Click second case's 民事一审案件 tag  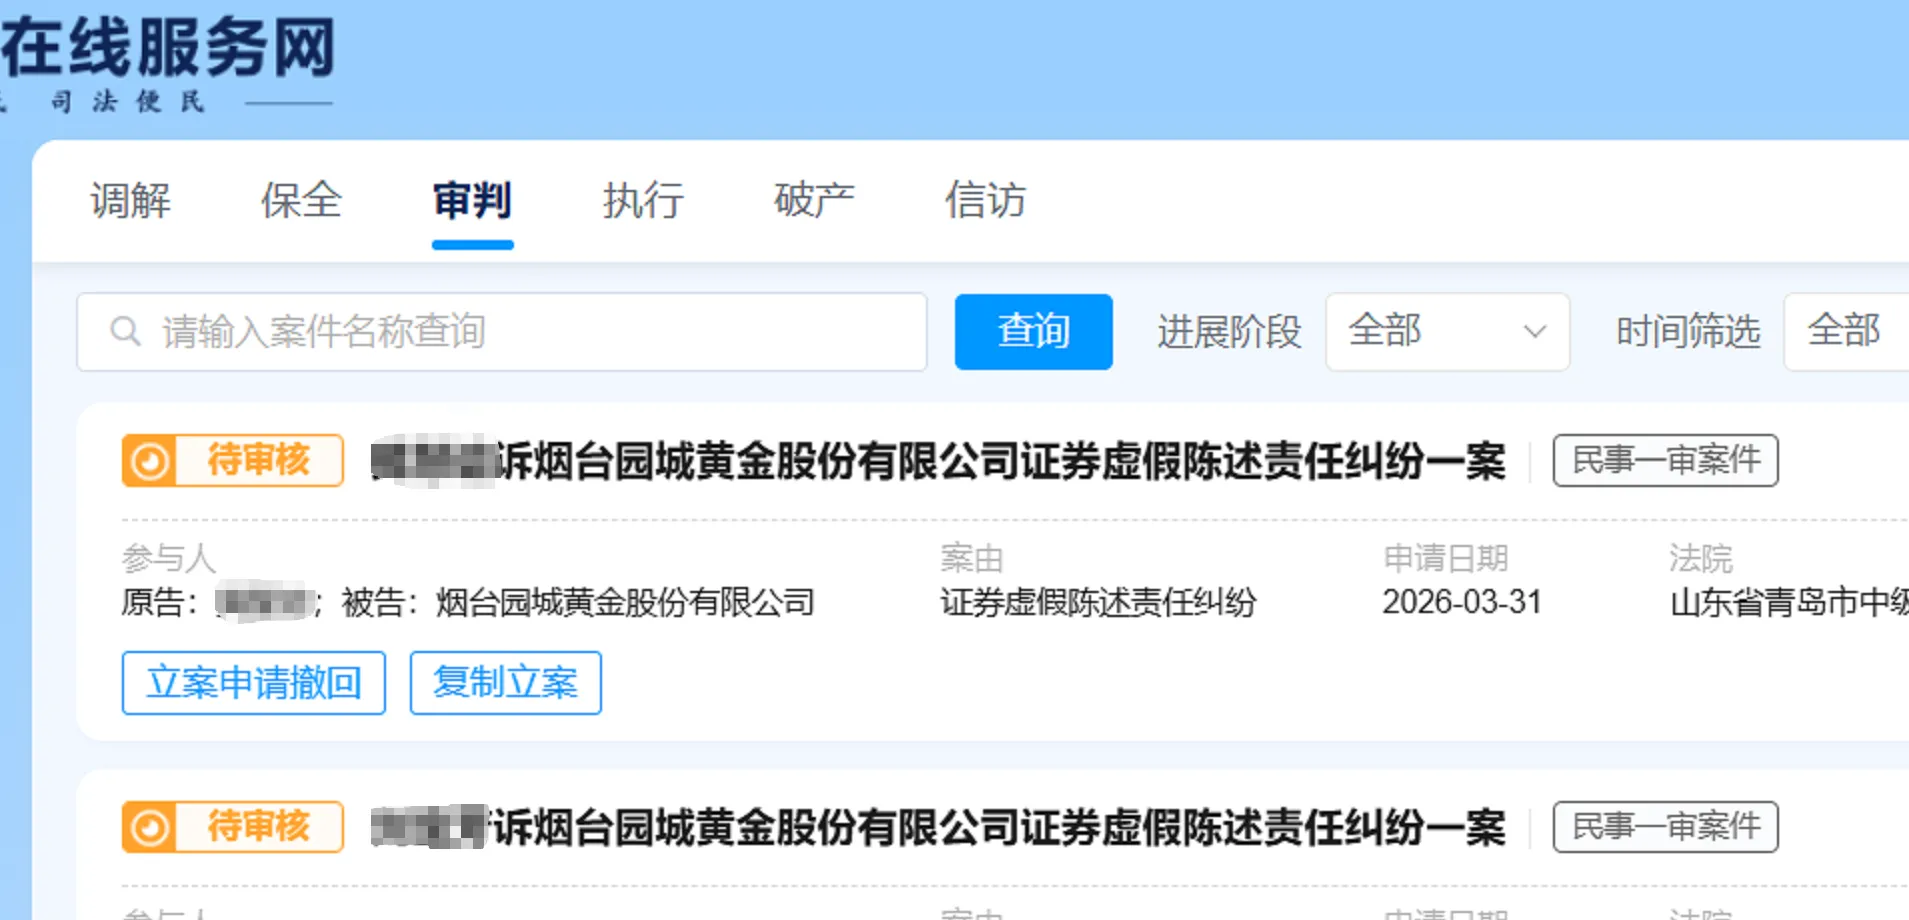click(1665, 827)
